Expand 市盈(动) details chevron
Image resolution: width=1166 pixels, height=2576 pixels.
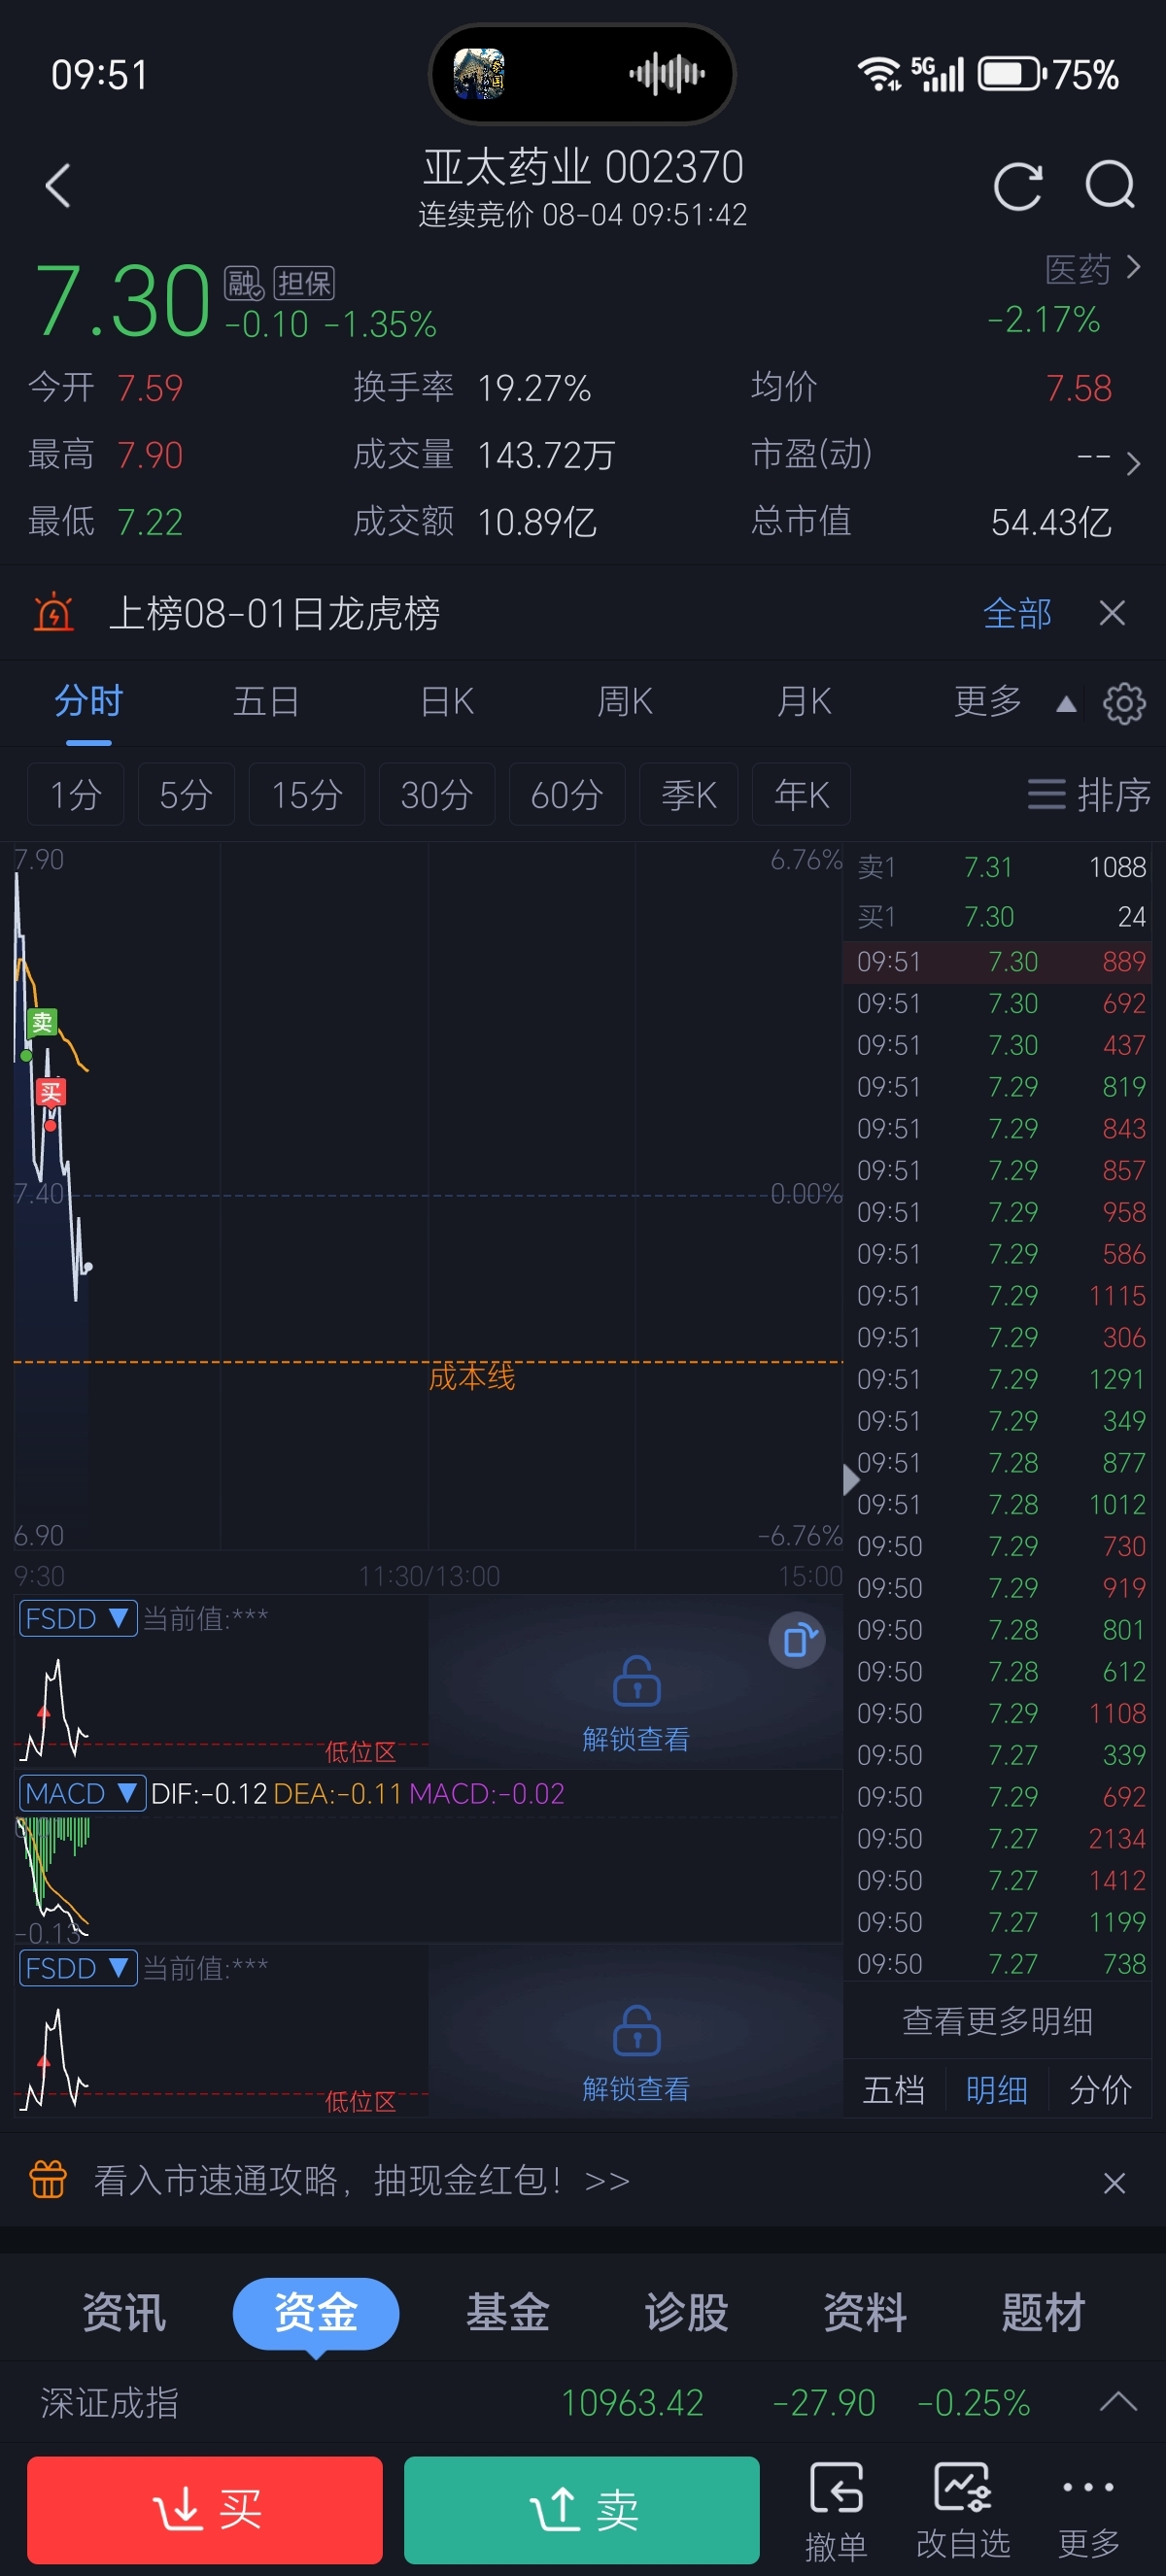point(1133,463)
